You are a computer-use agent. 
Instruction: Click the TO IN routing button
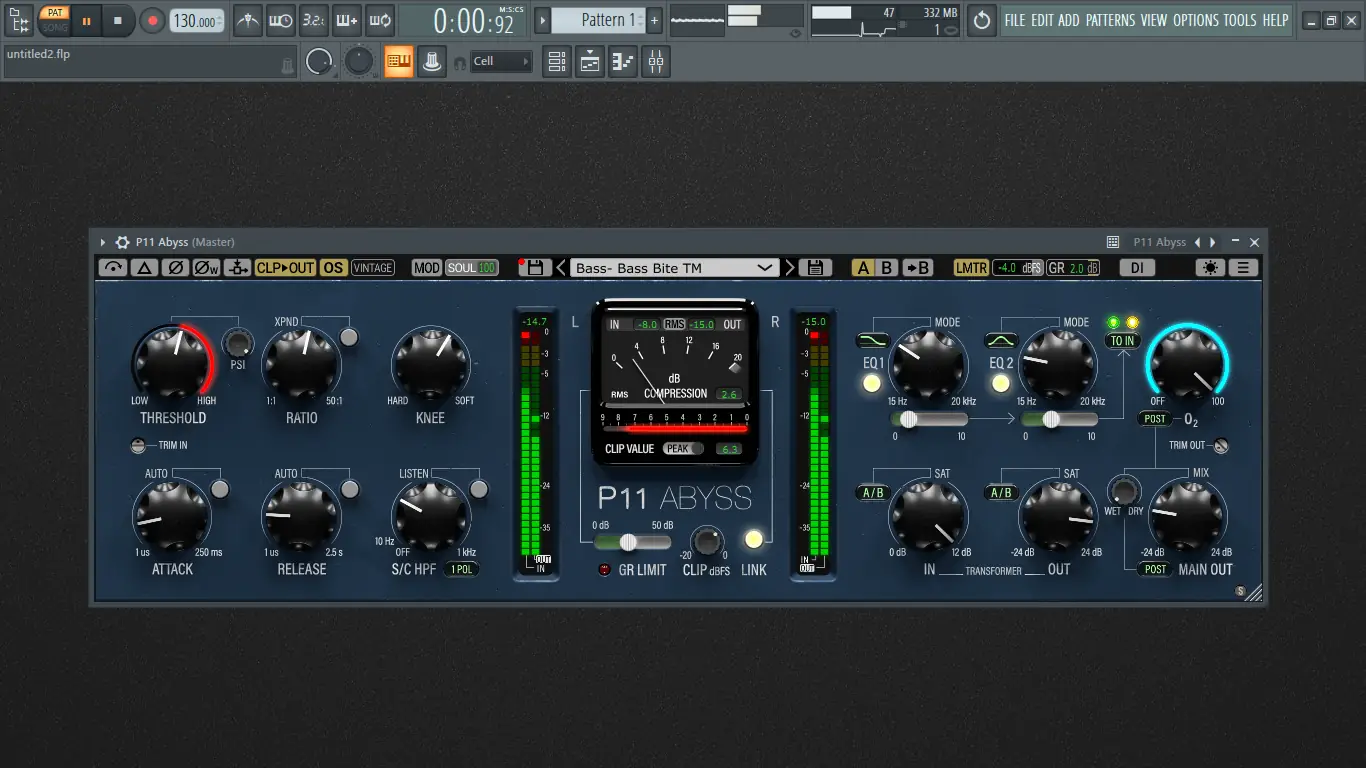pyautogui.click(x=1123, y=341)
